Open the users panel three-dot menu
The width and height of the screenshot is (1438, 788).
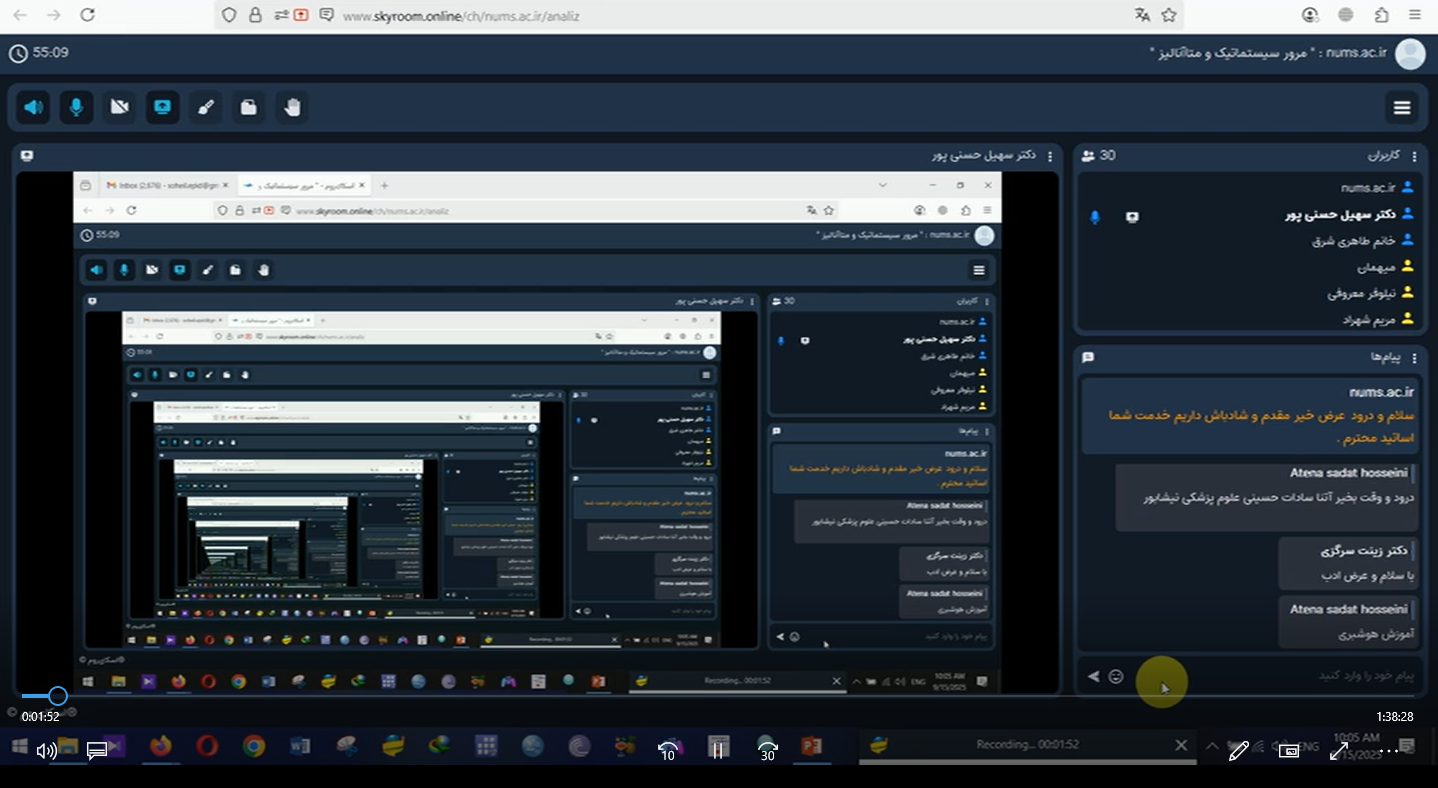1414,156
